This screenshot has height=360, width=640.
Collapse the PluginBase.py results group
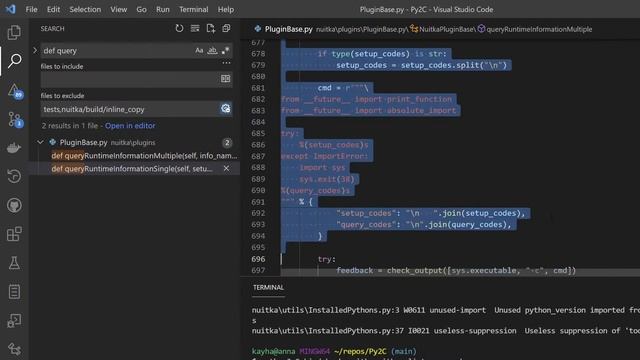coord(40,142)
